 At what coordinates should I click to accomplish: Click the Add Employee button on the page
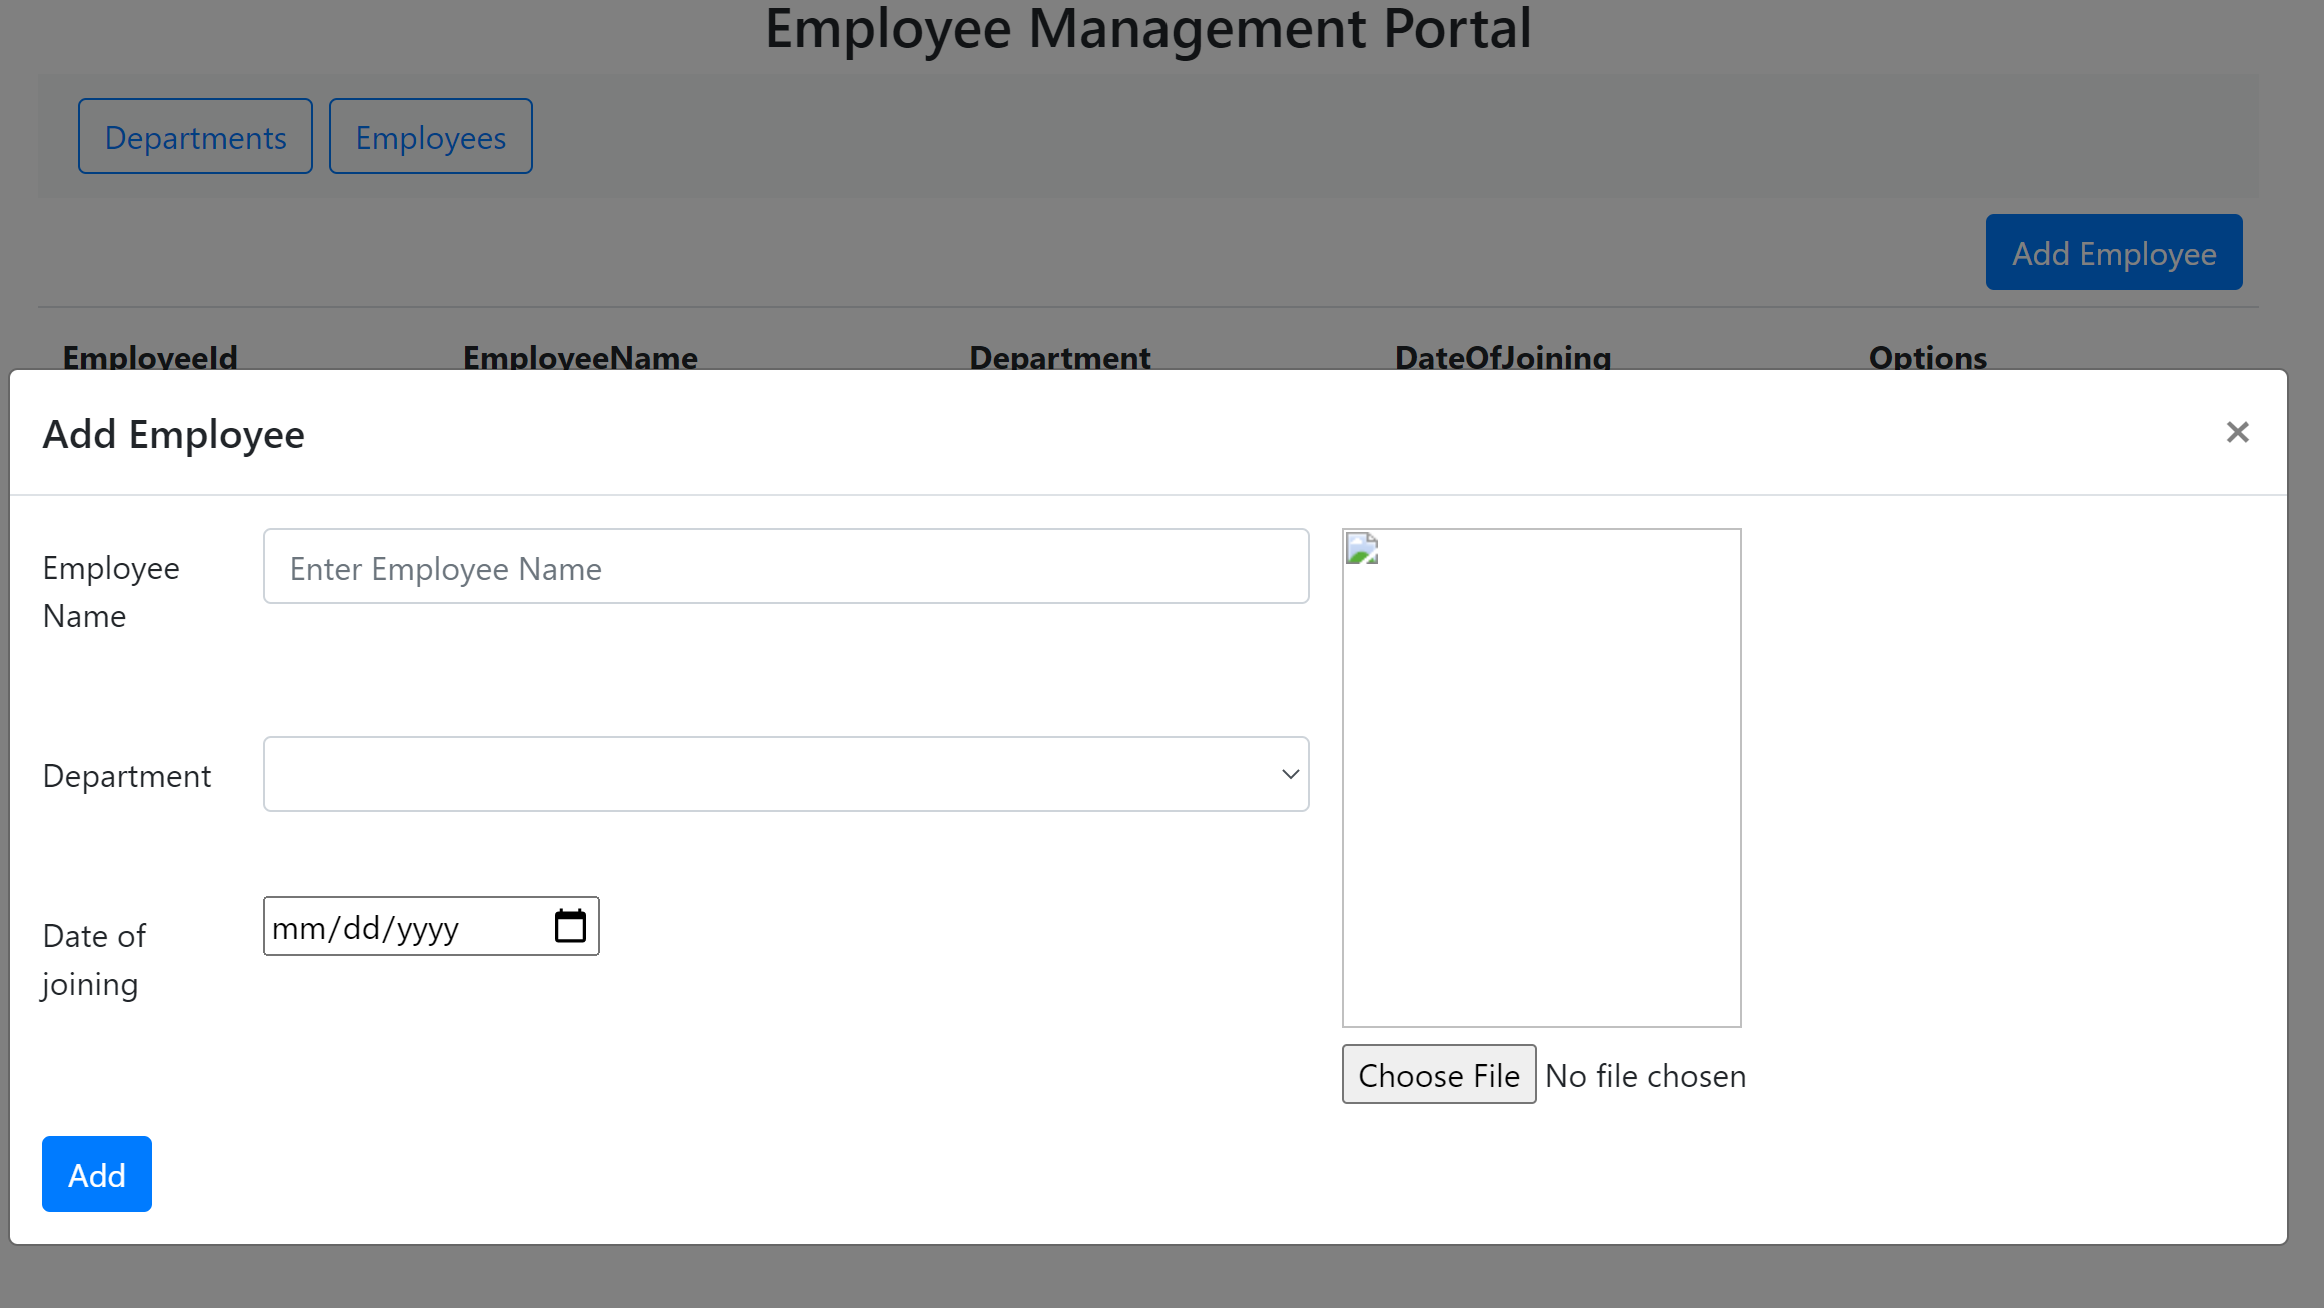2114,252
